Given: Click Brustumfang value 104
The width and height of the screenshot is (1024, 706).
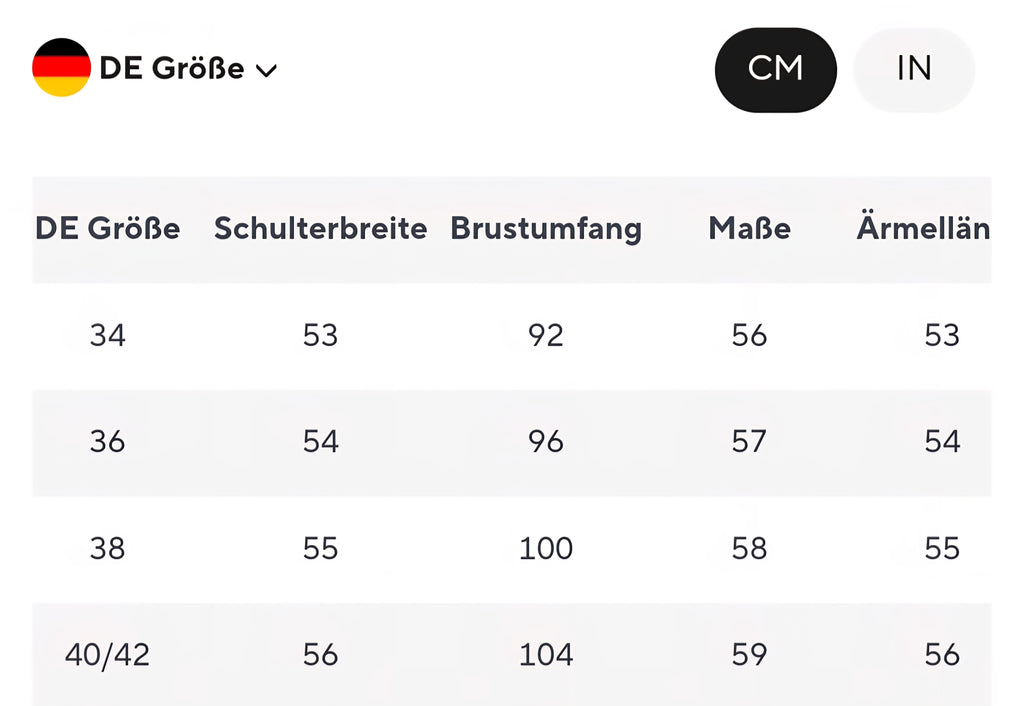Looking at the screenshot, I should [546, 655].
